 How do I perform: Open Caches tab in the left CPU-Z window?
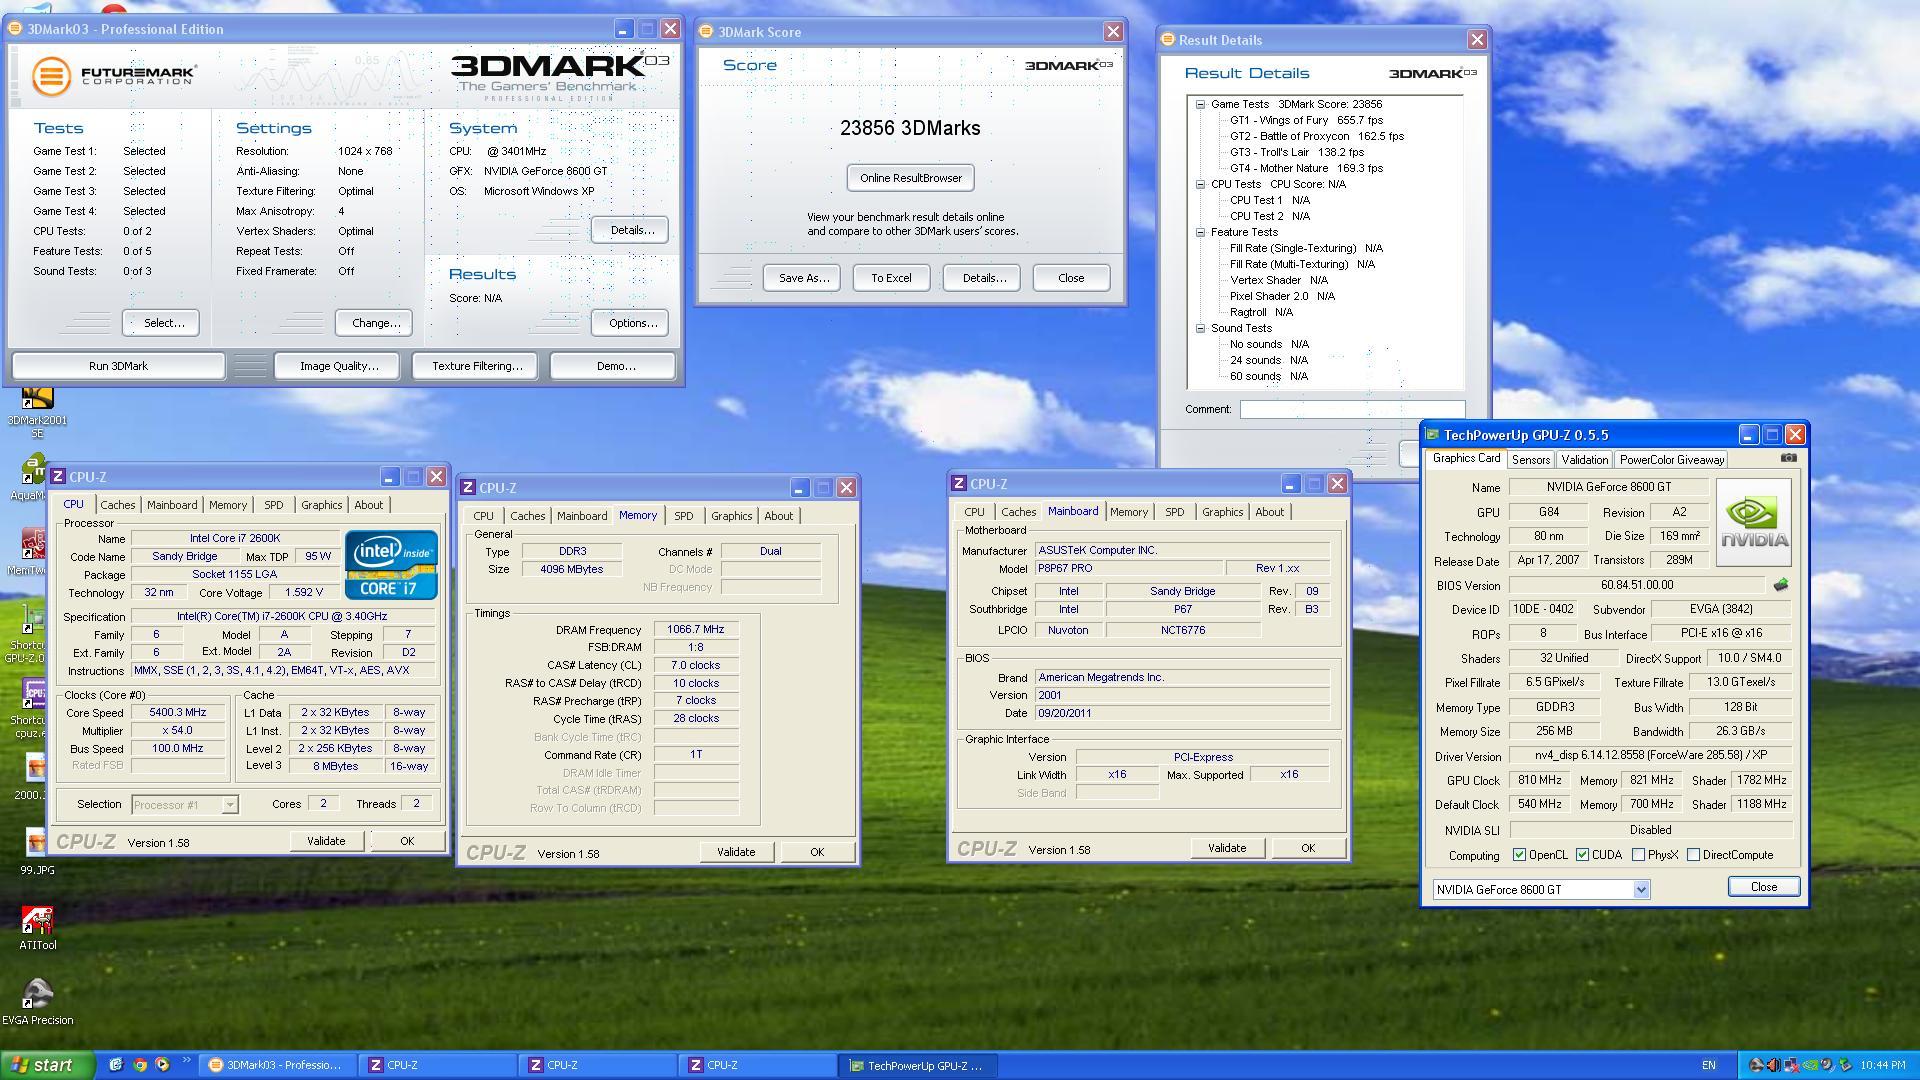[x=117, y=505]
